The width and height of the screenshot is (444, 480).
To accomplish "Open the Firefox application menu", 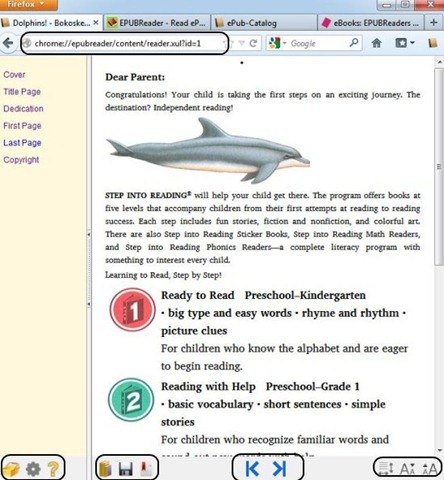I will [28, 5].
